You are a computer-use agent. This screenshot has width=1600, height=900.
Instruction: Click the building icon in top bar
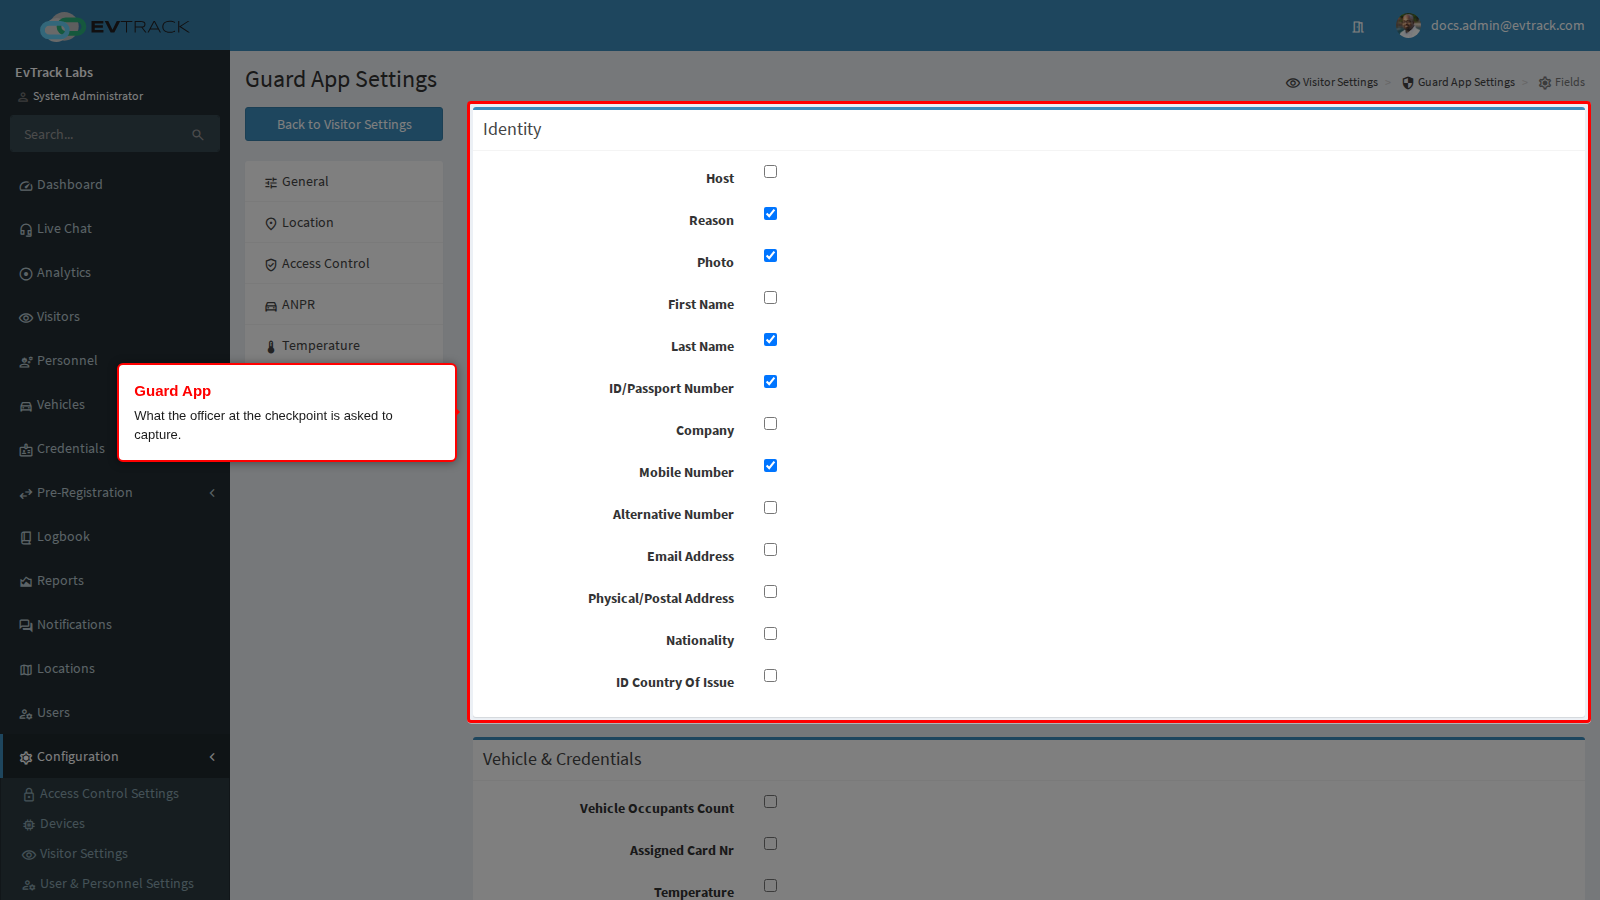tap(1358, 27)
